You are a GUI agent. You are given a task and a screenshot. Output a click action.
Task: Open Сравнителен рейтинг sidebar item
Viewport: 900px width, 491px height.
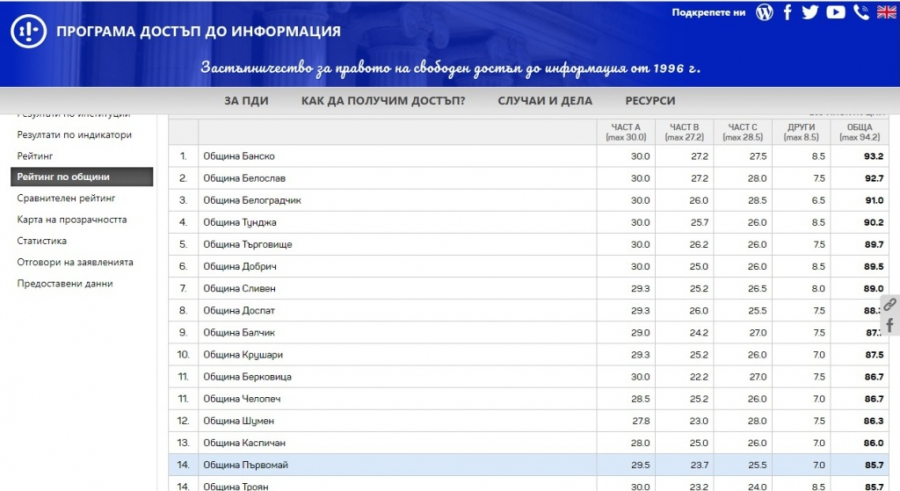(x=66, y=198)
